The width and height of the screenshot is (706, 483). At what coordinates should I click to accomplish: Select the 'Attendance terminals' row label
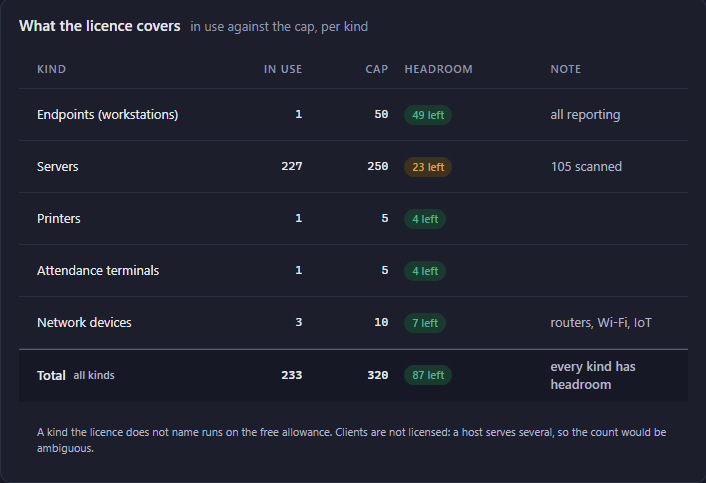point(98,271)
